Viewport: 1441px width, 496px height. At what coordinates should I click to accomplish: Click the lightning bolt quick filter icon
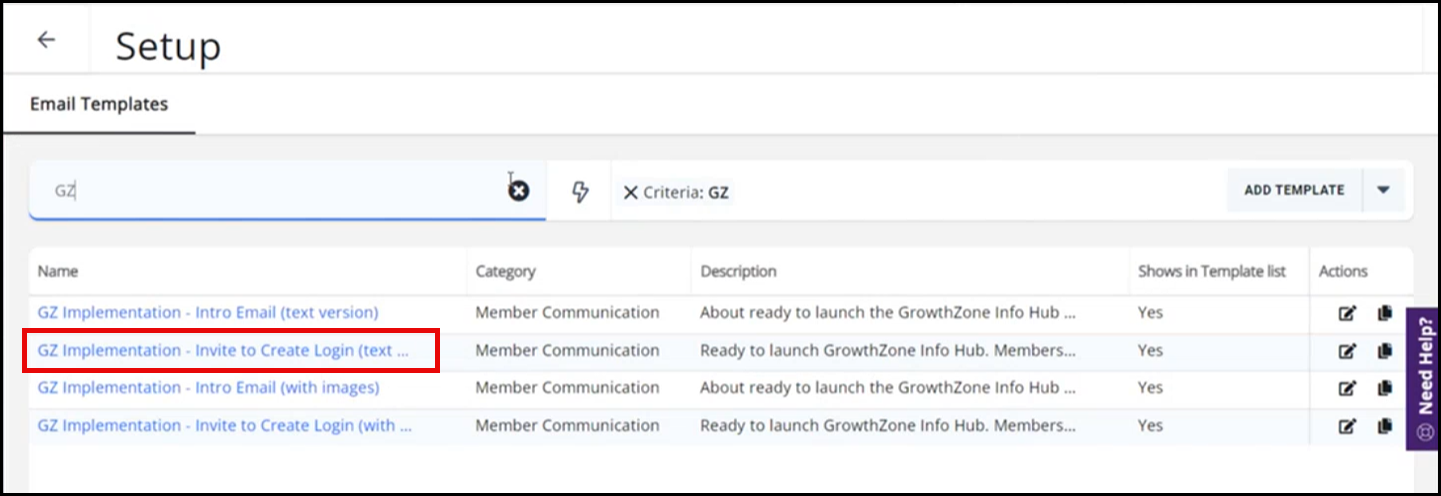[580, 192]
